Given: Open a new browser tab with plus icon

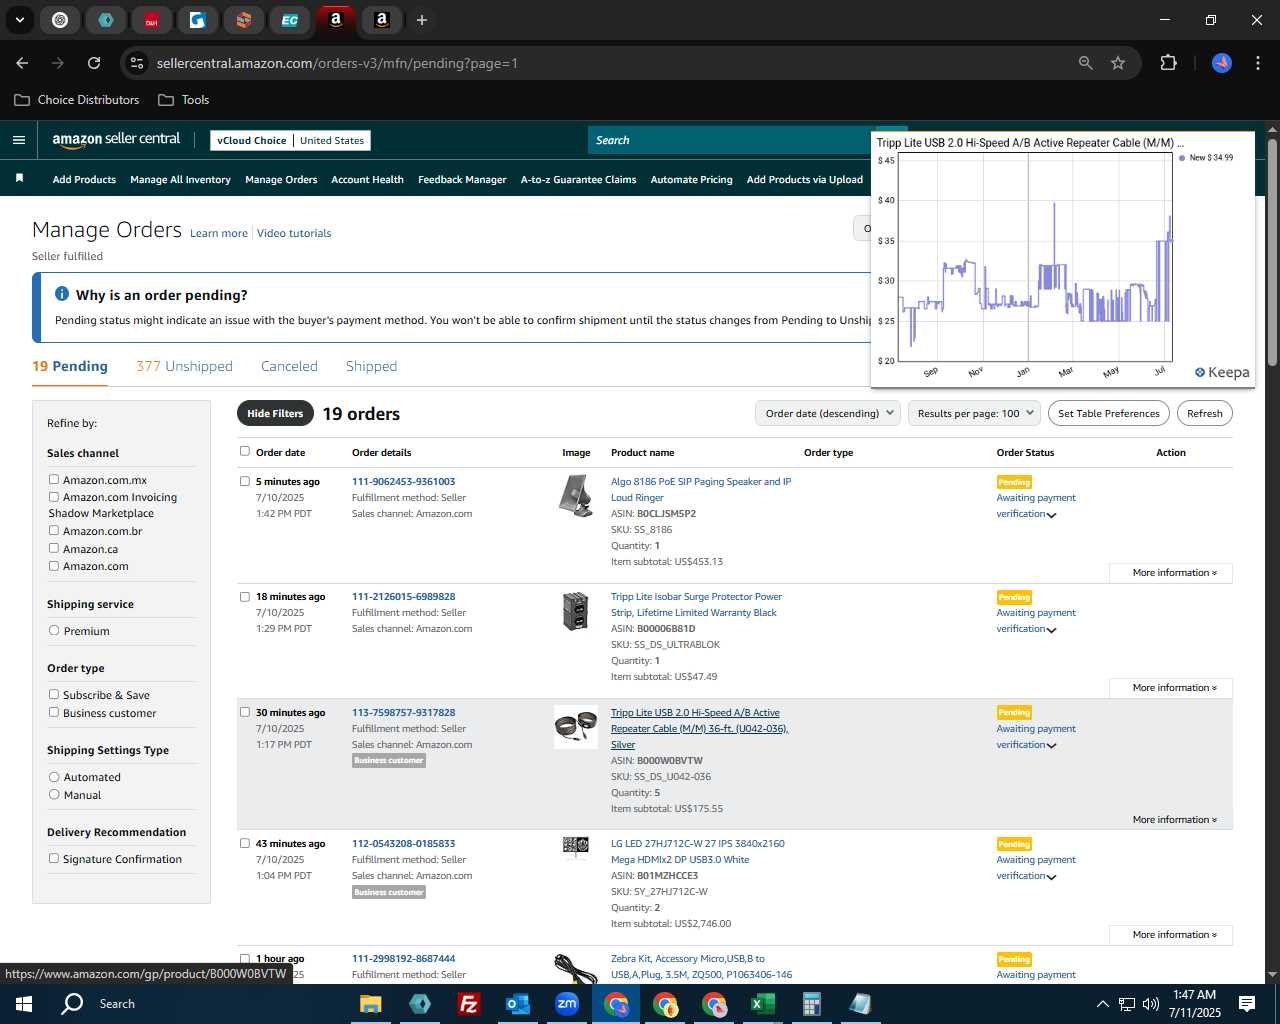Looking at the screenshot, I should coord(422,20).
